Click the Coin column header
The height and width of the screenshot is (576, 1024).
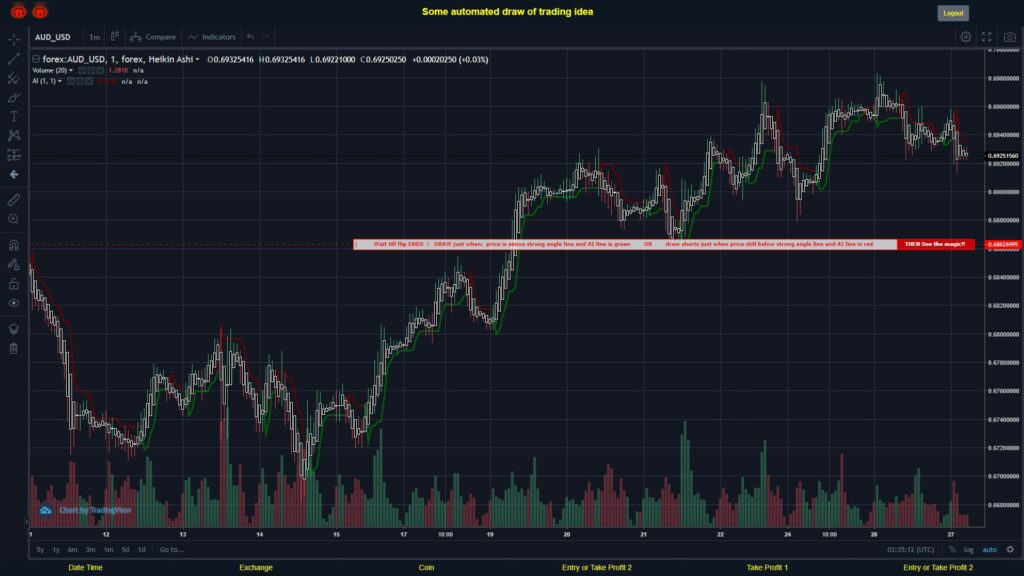(x=426, y=568)
